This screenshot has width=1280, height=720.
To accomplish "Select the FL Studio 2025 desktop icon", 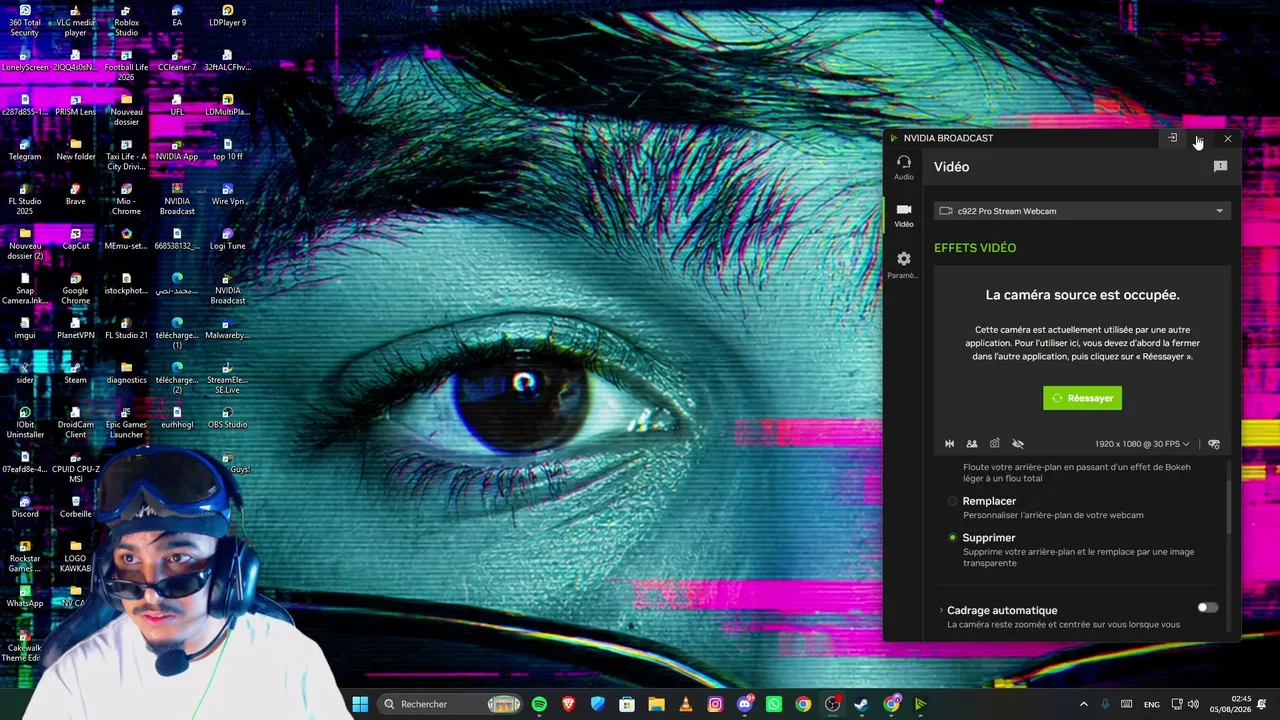I will click(x=25, y=200).
